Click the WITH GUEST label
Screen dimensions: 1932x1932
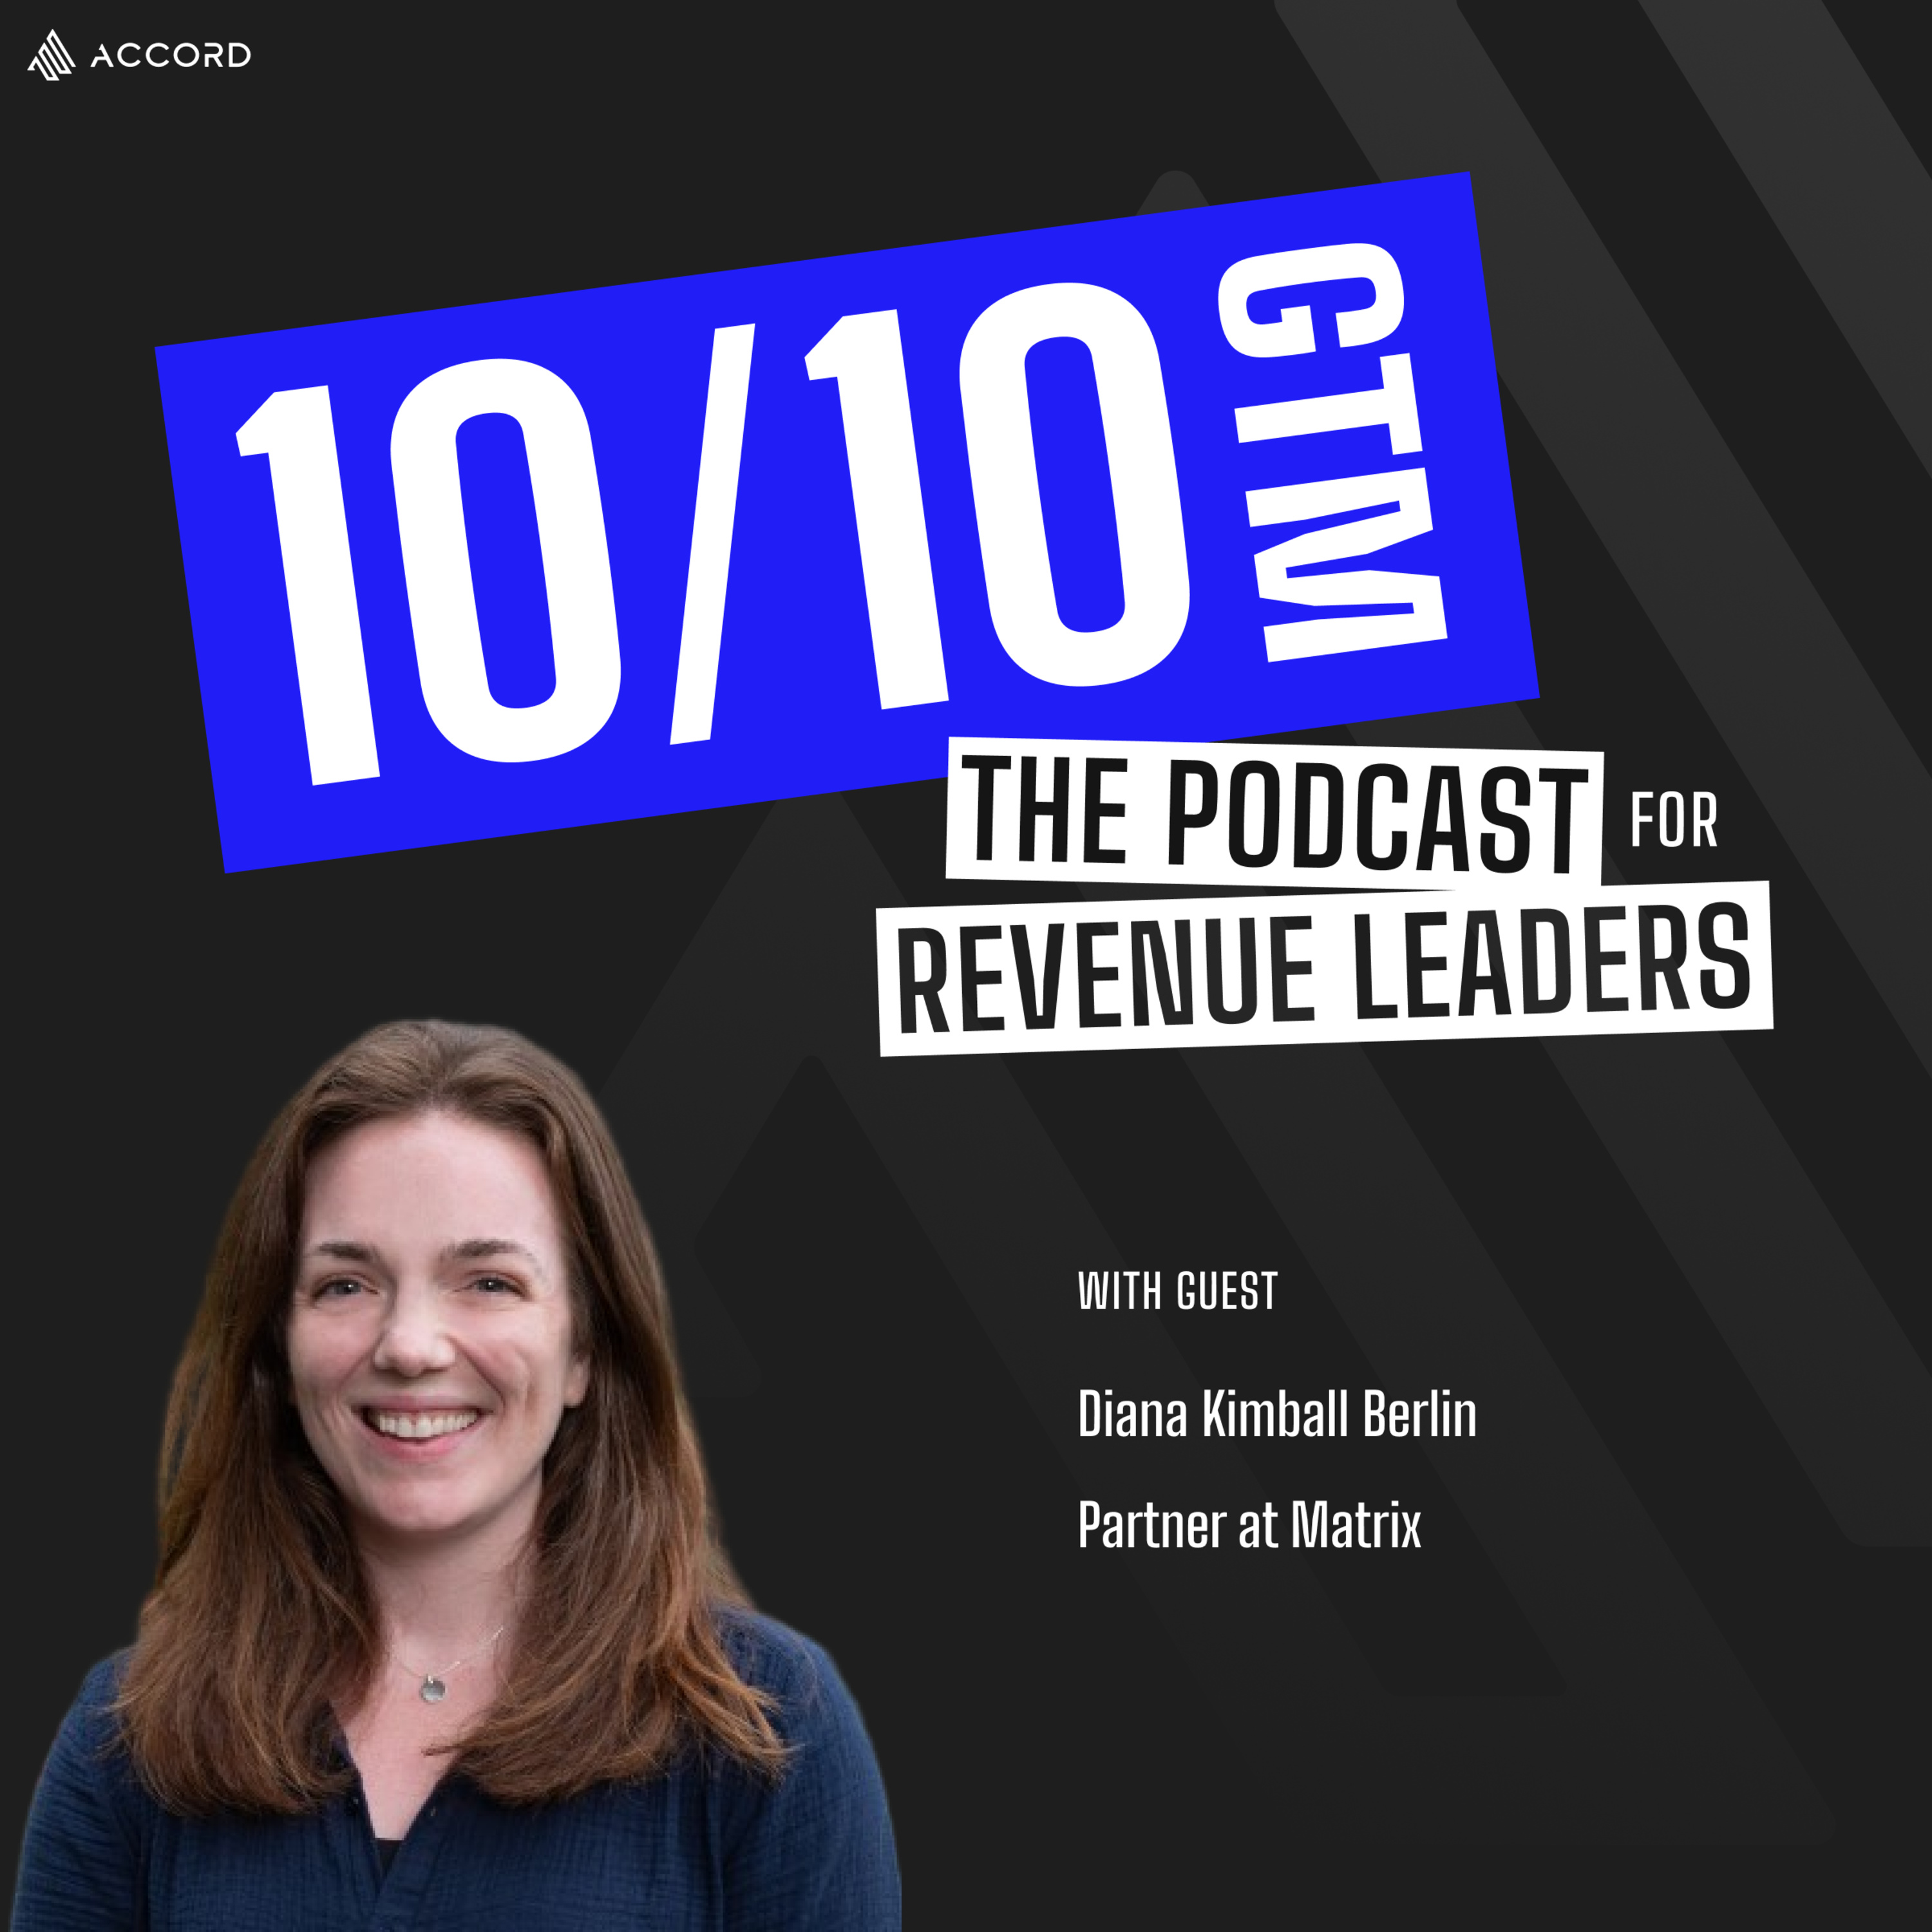[1177, 1291]
